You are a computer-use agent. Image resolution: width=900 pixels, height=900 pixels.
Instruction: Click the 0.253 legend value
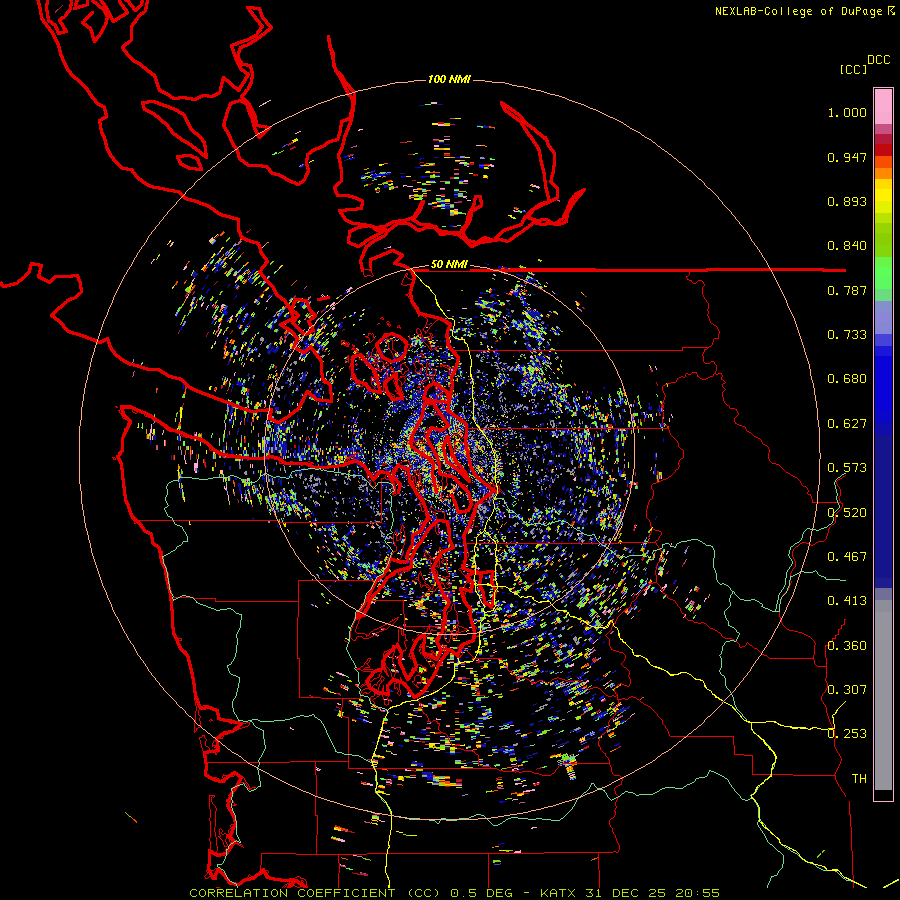[847, 734]
